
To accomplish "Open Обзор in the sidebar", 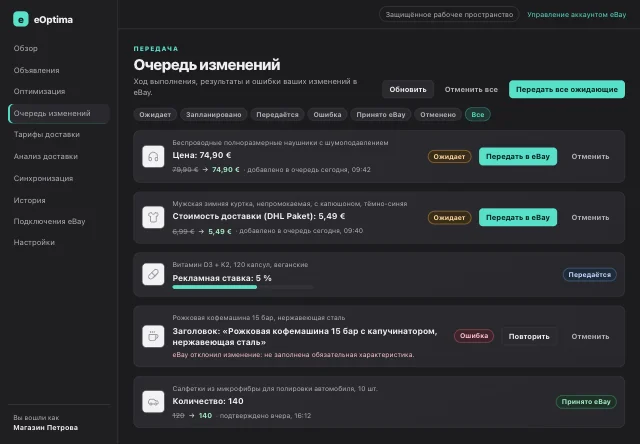I will point(25,48).
